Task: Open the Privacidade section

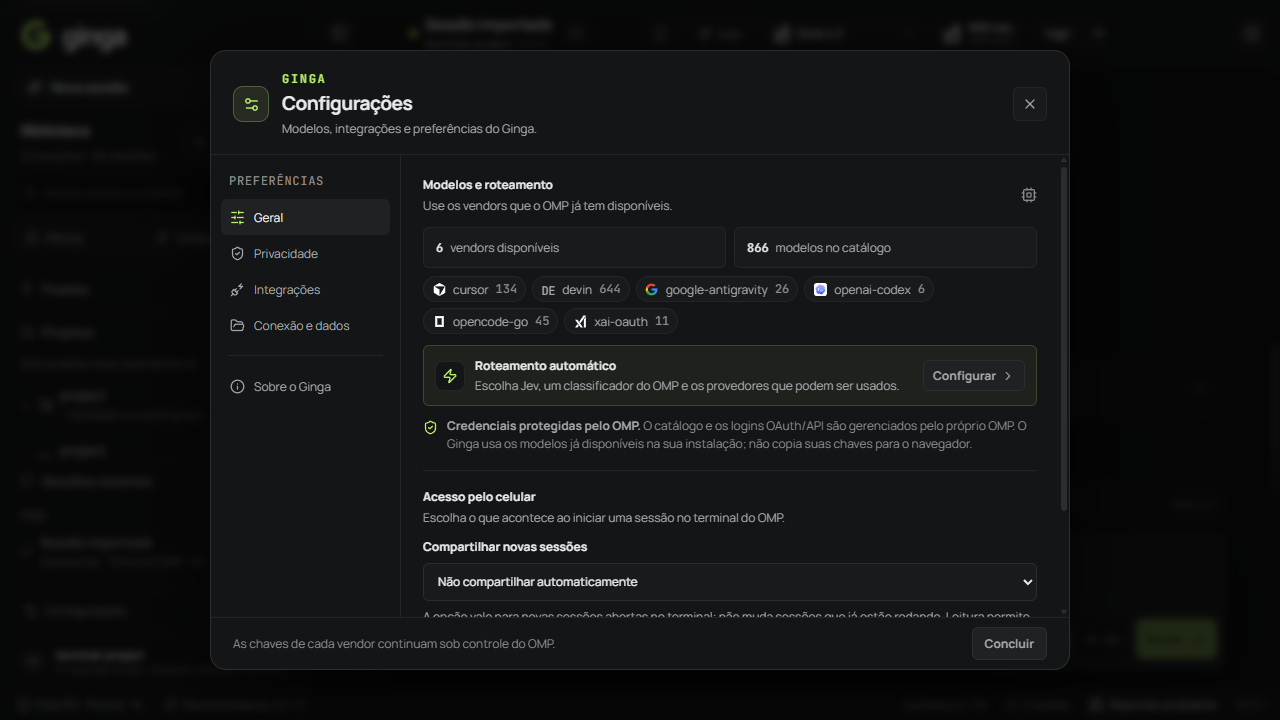Action: coord(305,253)
